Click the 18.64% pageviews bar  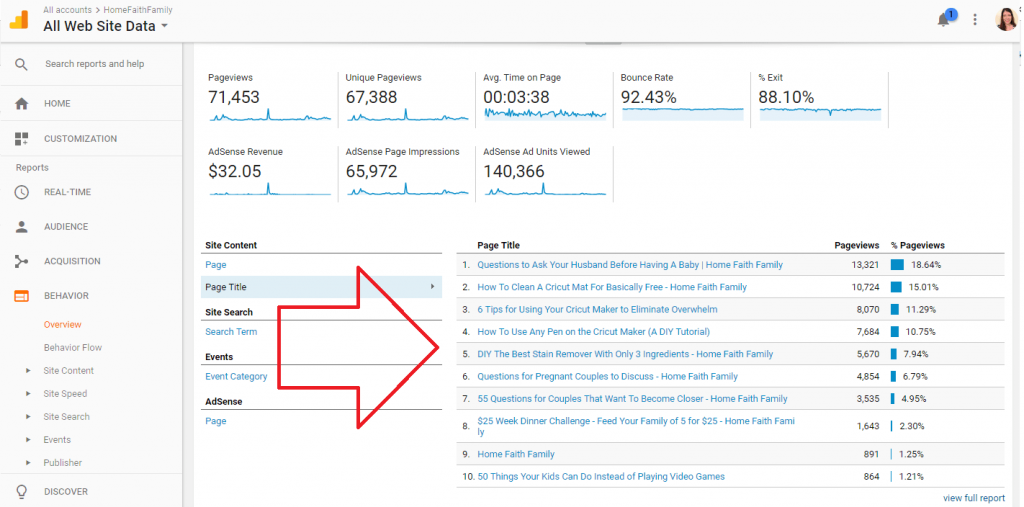[897, 265]
